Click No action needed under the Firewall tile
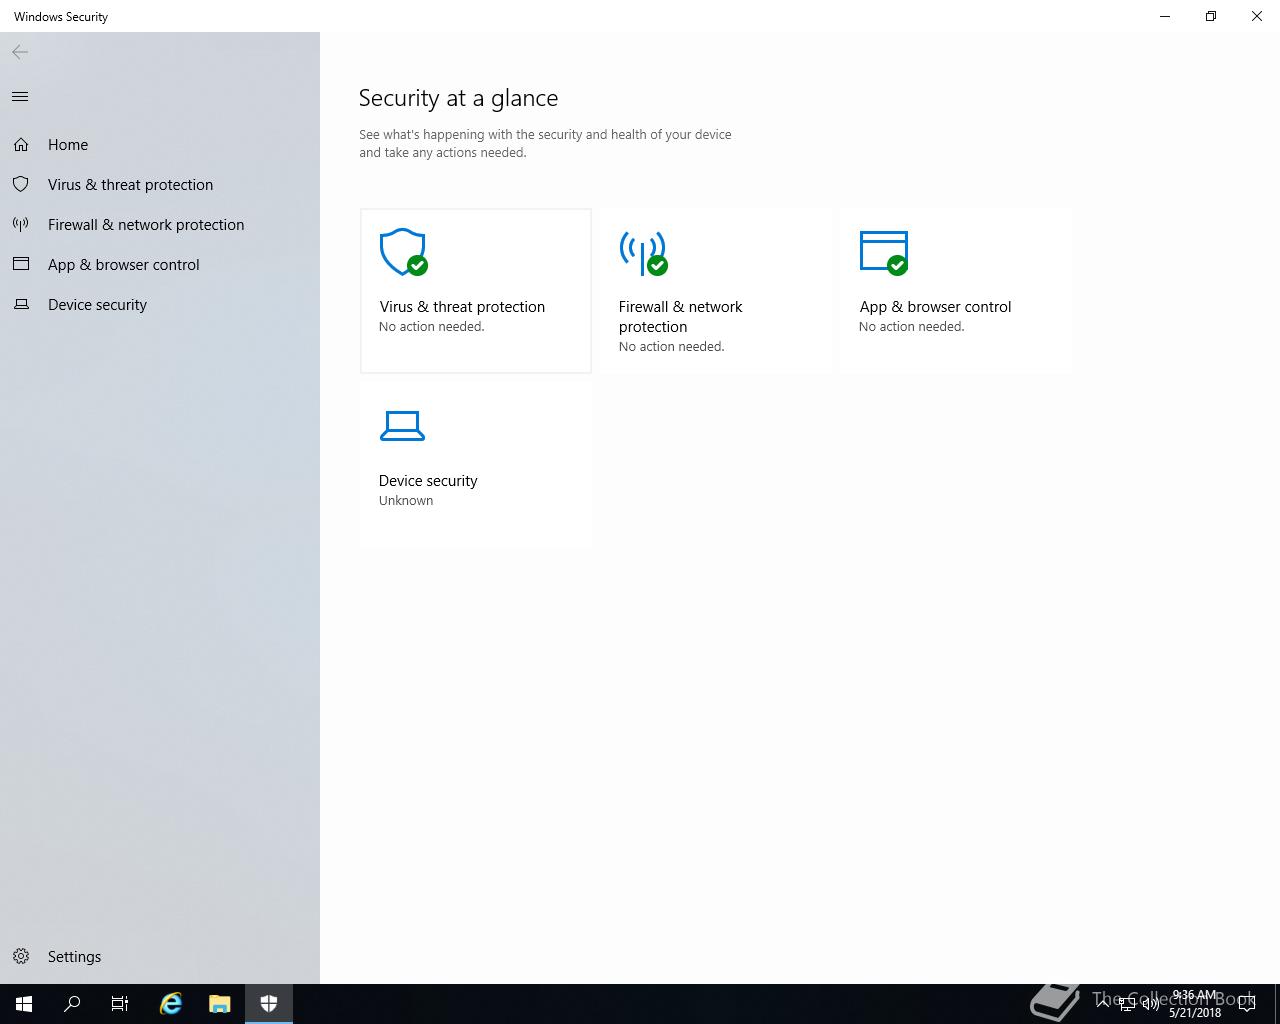The height and width of the screenshot is (1024, 1280). click(671, 347)
